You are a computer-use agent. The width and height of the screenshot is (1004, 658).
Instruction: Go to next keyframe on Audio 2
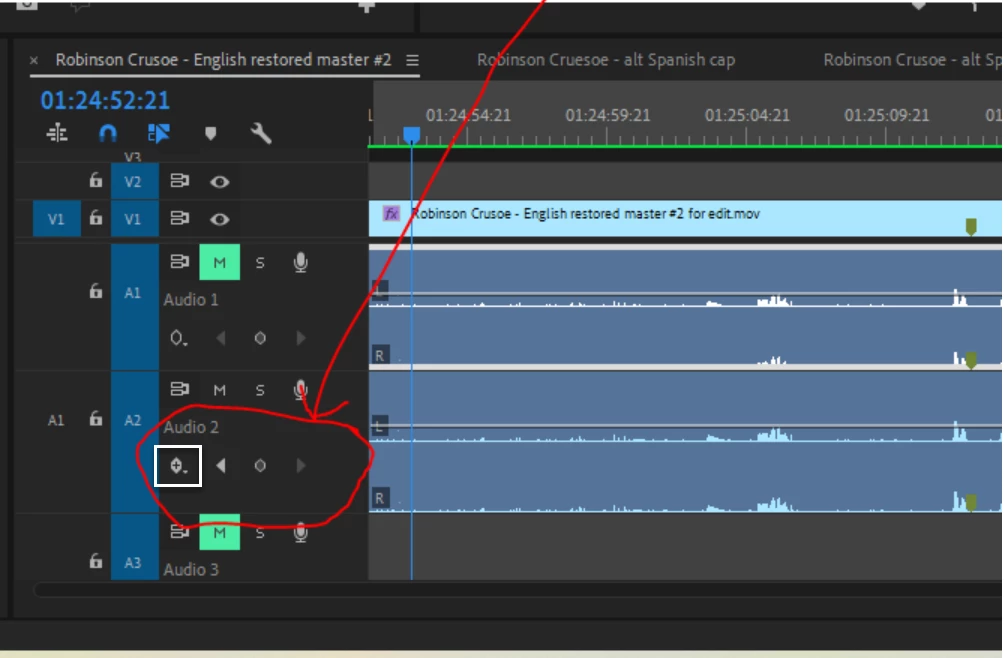pos(301,465)
